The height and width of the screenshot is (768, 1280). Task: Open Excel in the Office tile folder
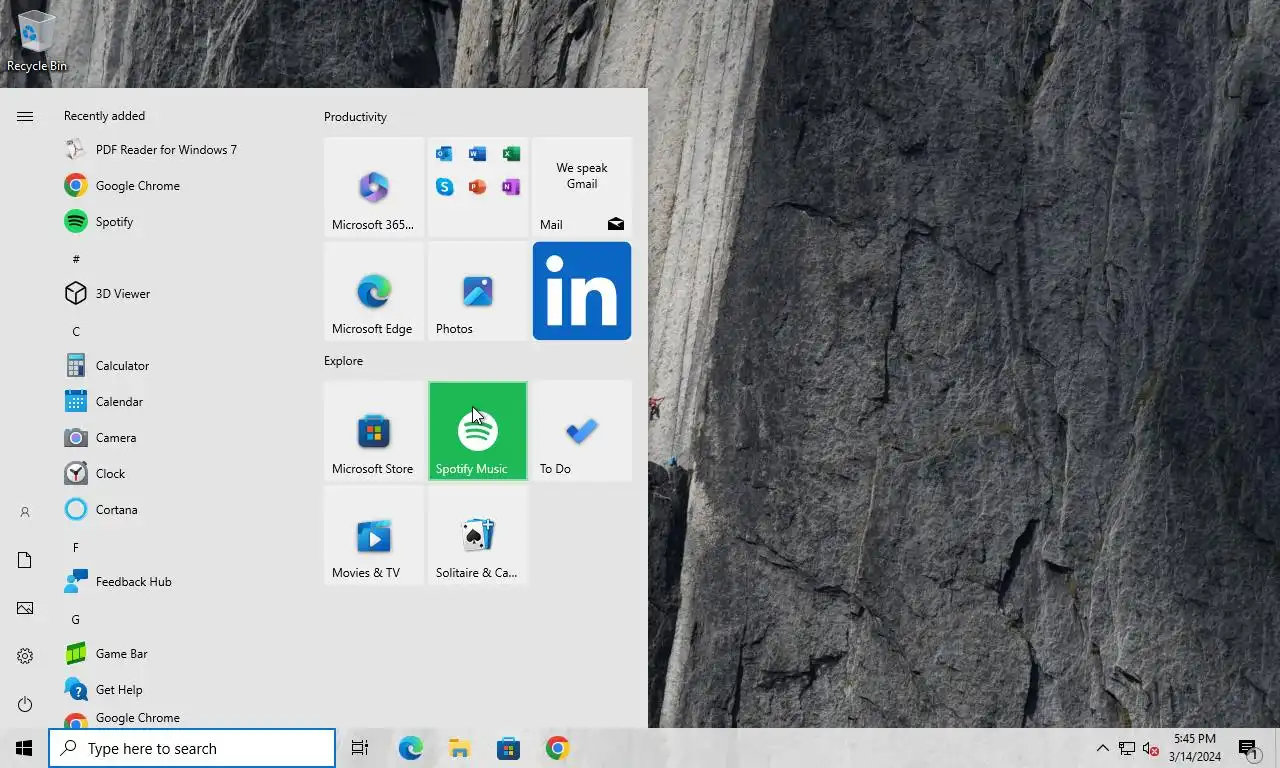tap(511, 154)
